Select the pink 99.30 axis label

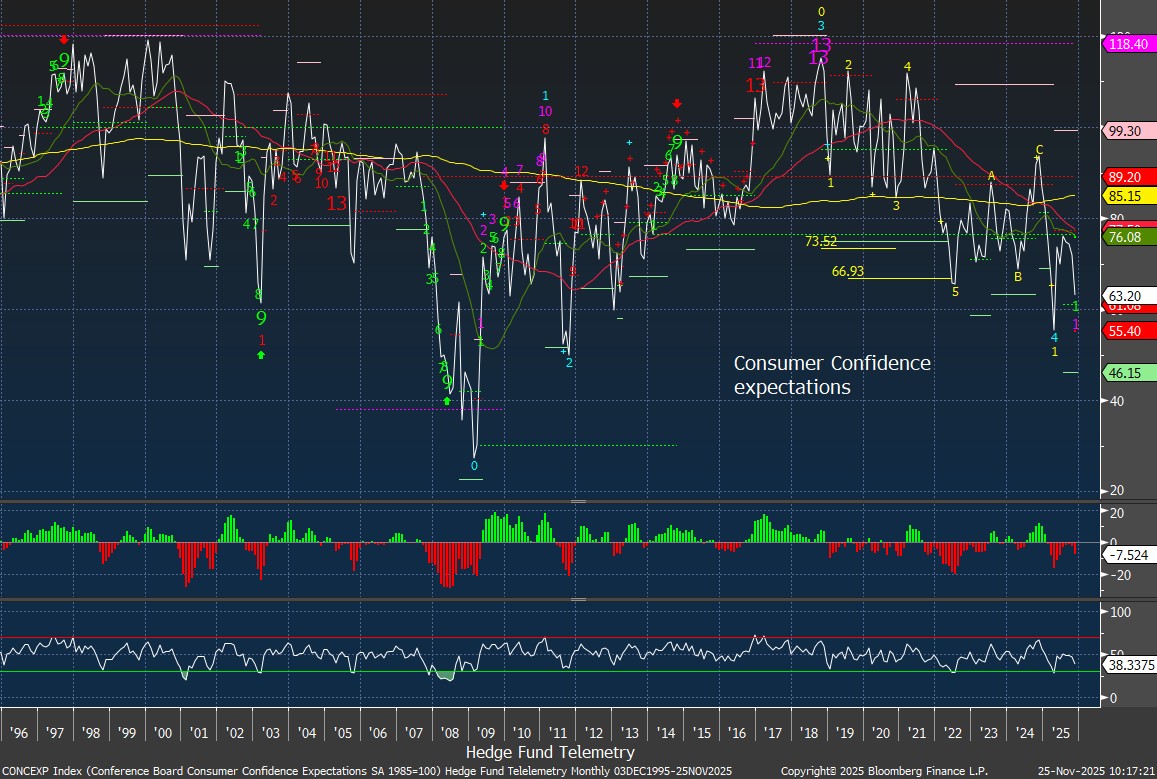pyautogui.click(x=1126, y=131)
